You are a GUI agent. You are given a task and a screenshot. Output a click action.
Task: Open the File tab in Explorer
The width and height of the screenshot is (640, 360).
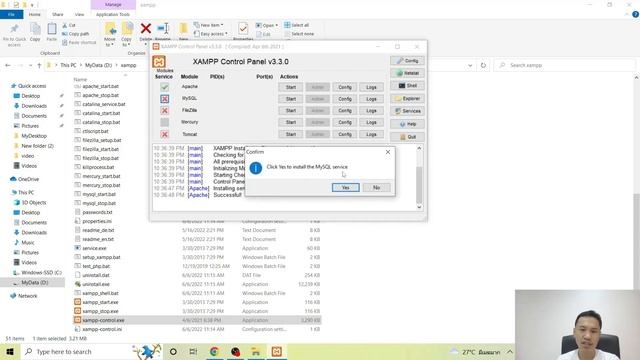11,14
